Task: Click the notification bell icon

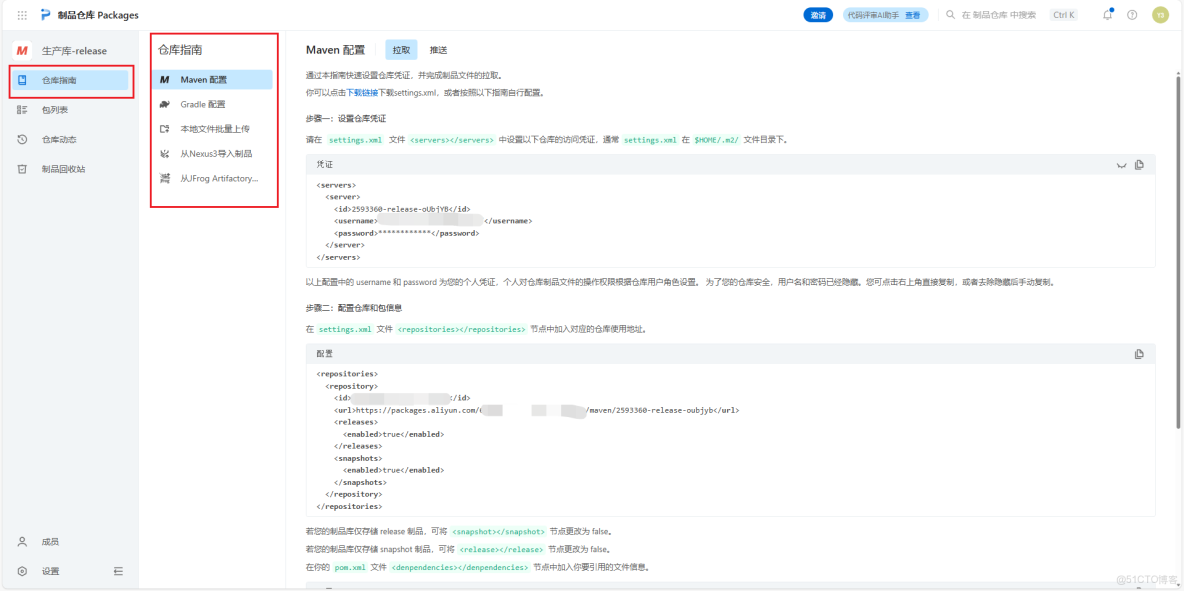Action: [1107, 14]
